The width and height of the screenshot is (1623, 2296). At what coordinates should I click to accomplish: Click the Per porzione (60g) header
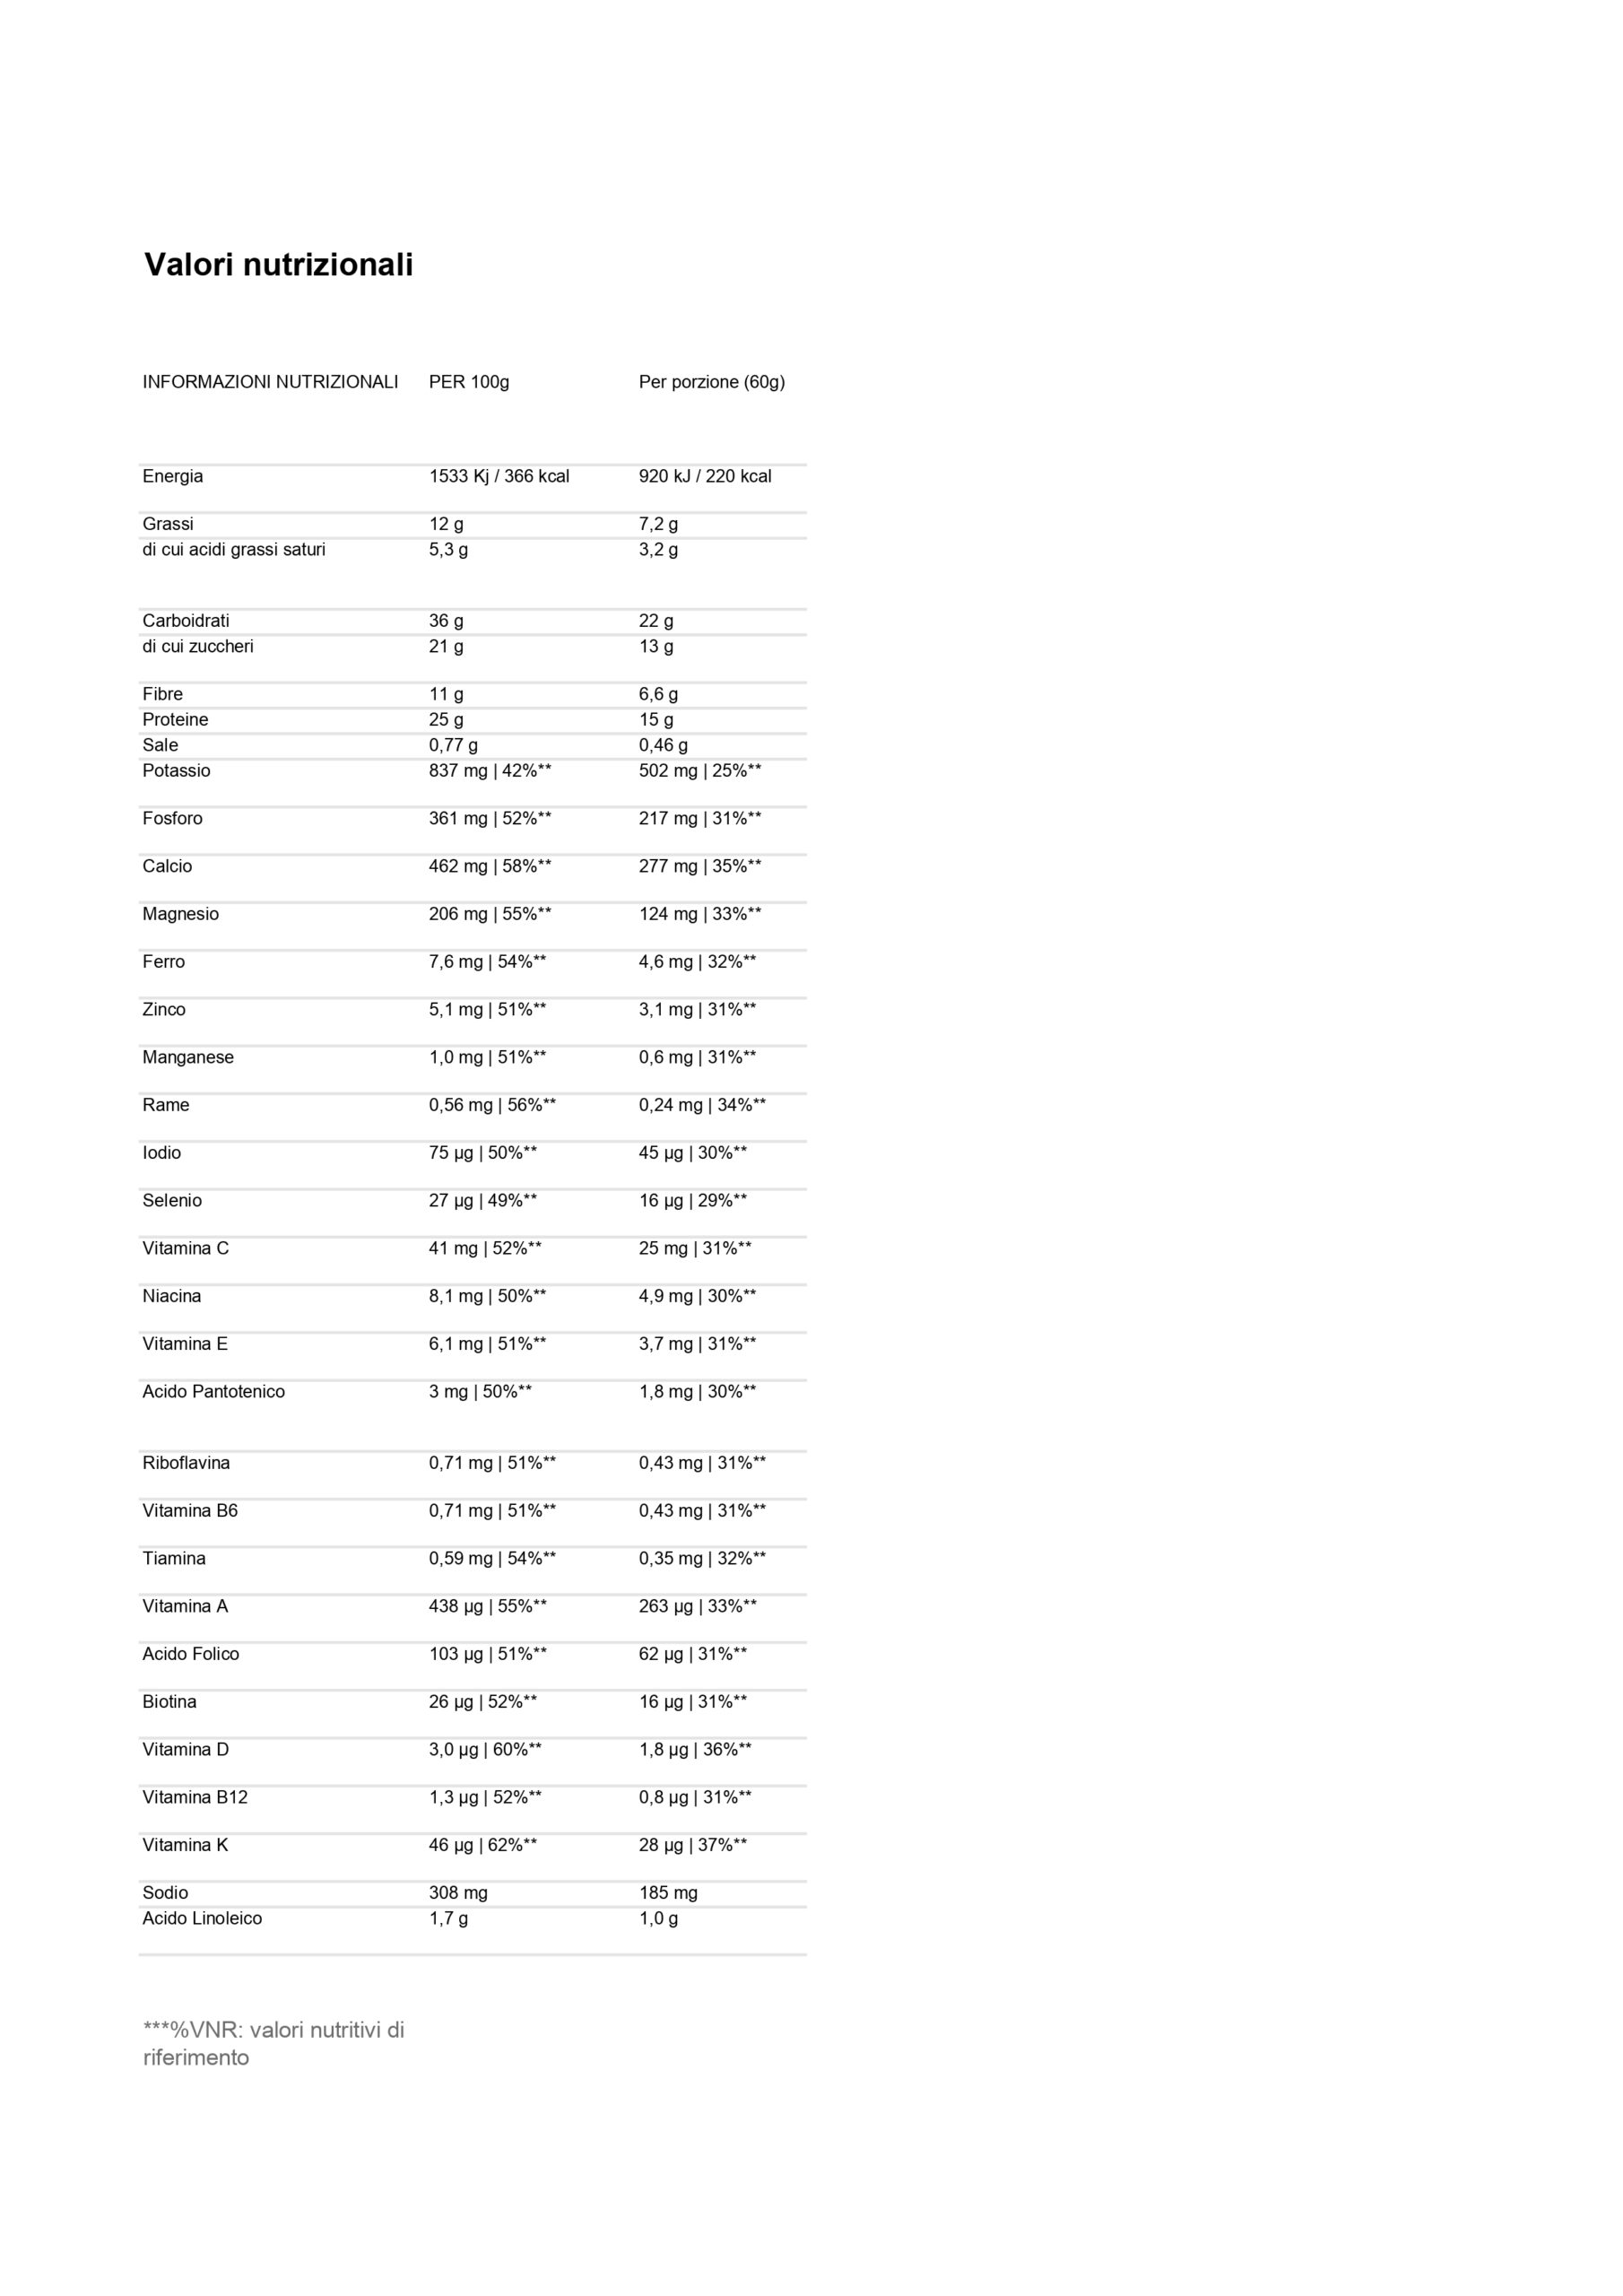(x=712, y=382)
